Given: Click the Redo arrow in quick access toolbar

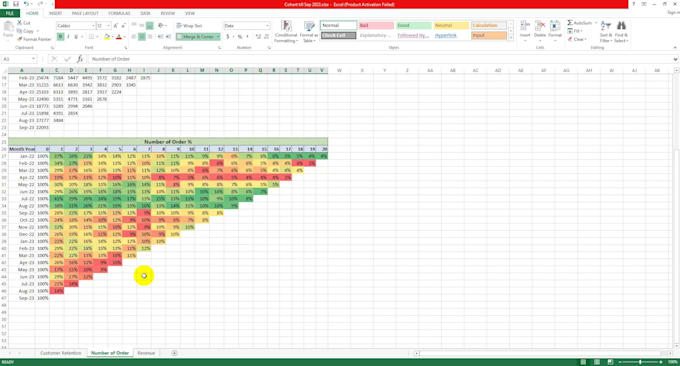Looking at the screenshot, I should [40, 4].
